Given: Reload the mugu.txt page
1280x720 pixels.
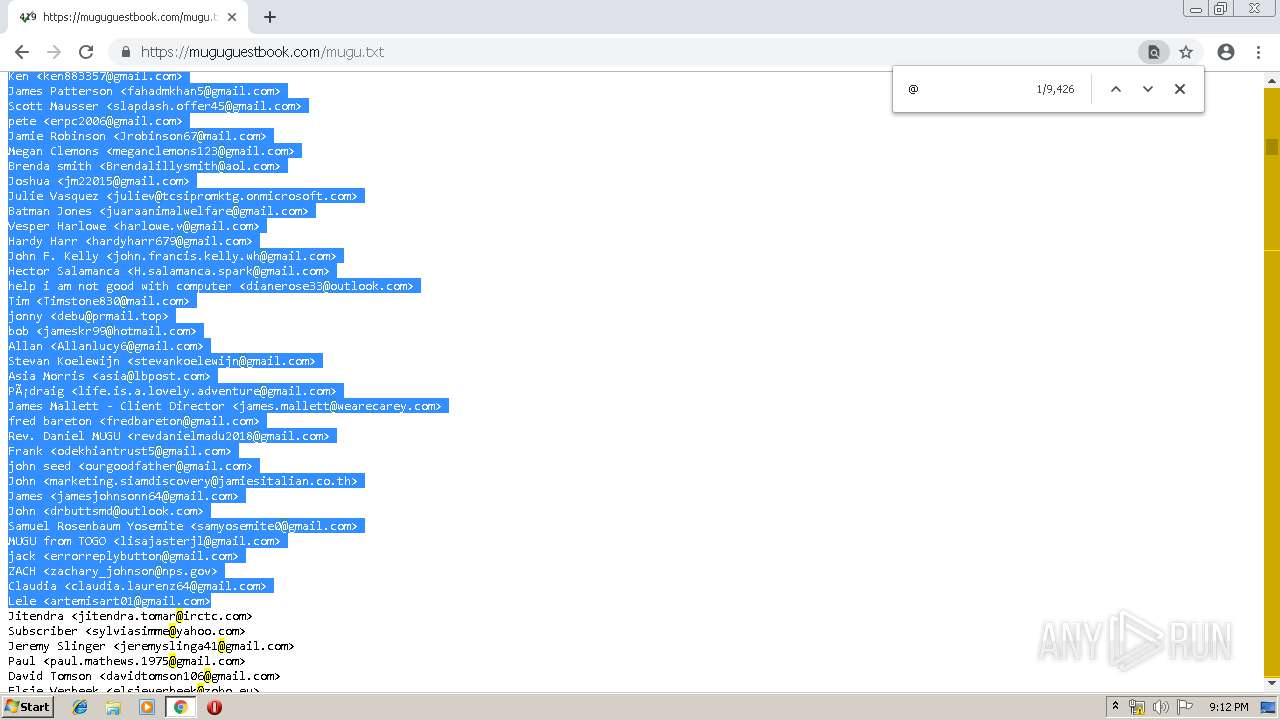Looking at the screenshot, I should (86, 52).
